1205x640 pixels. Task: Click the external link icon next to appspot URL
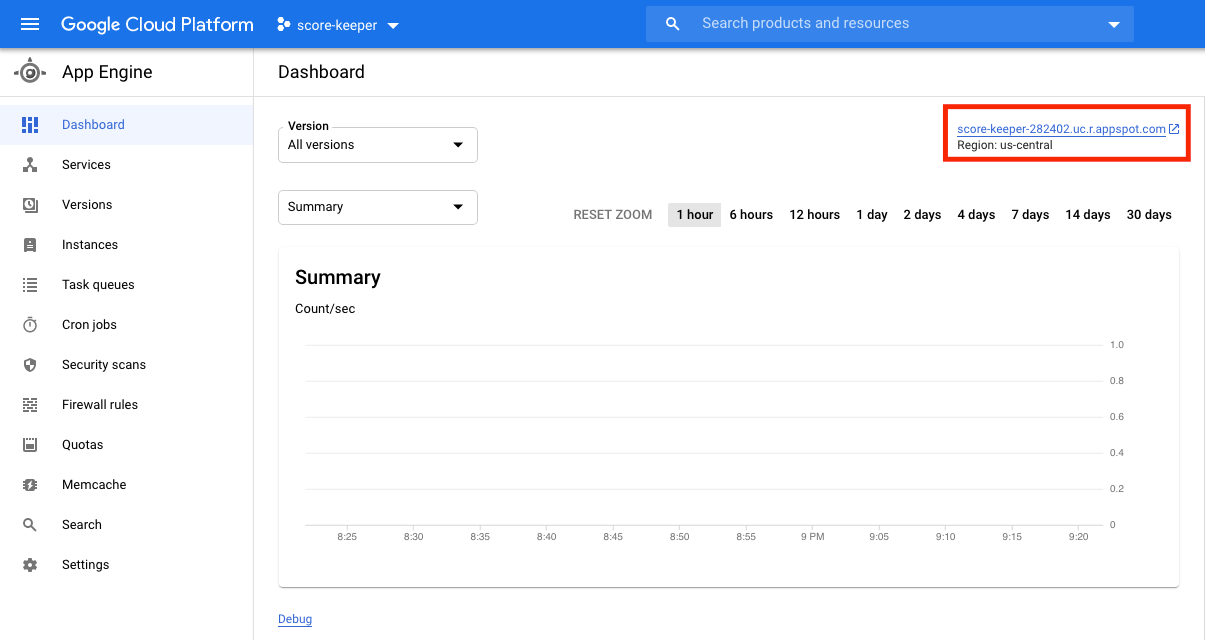(x=1174, y=129)
